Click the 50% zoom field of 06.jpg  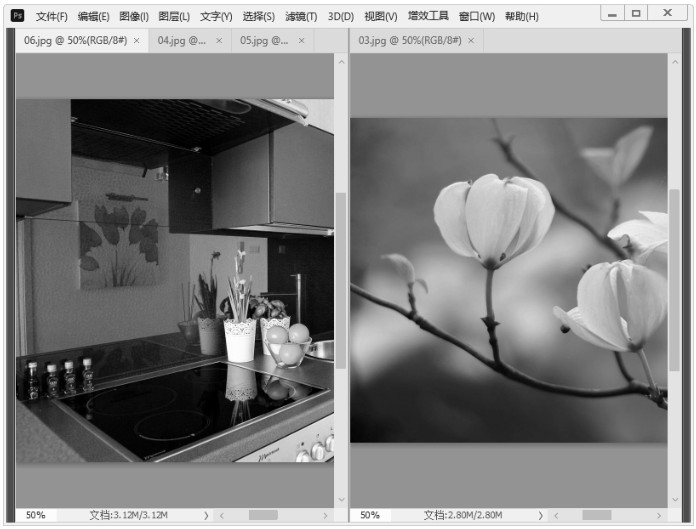36,515
